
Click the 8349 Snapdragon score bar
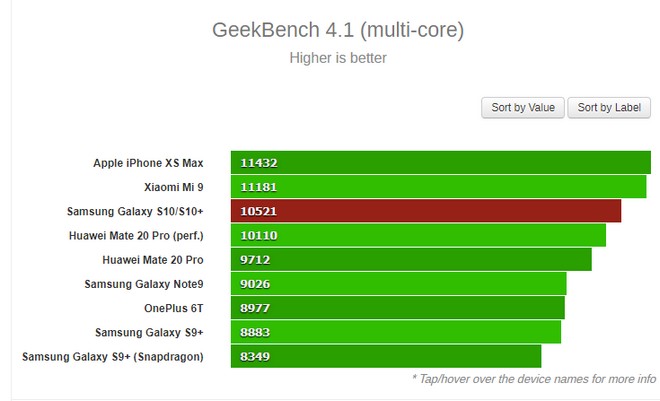point(385,356)
